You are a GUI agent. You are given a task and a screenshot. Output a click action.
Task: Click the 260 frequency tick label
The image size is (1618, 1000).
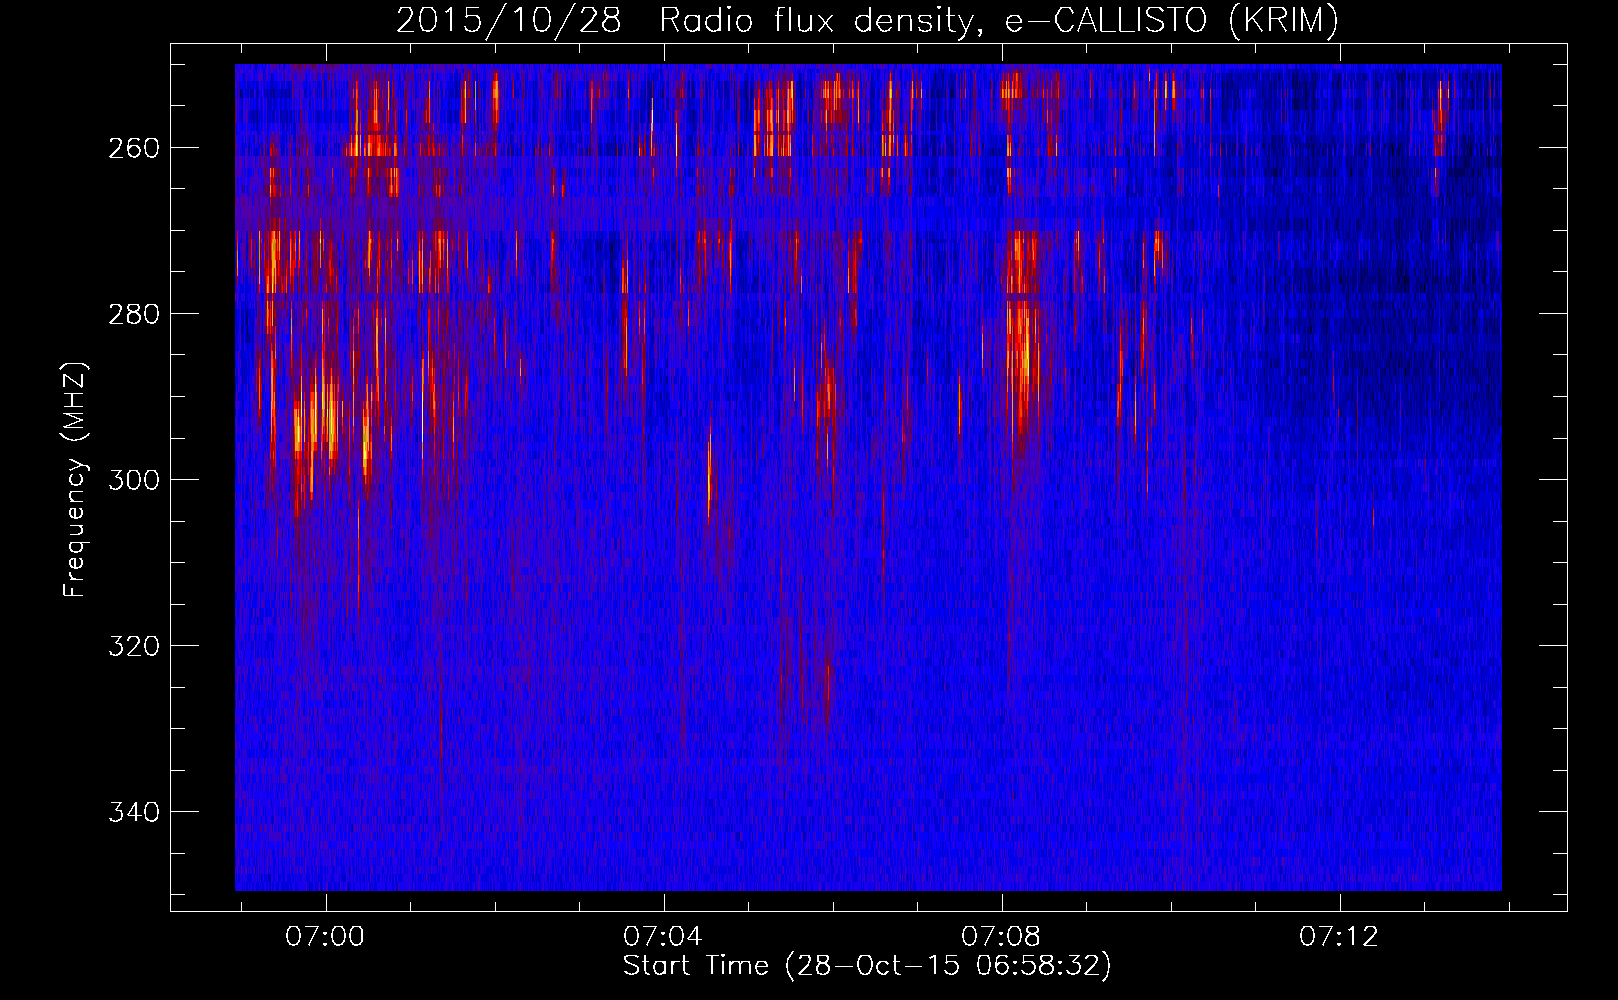(133, 148)
